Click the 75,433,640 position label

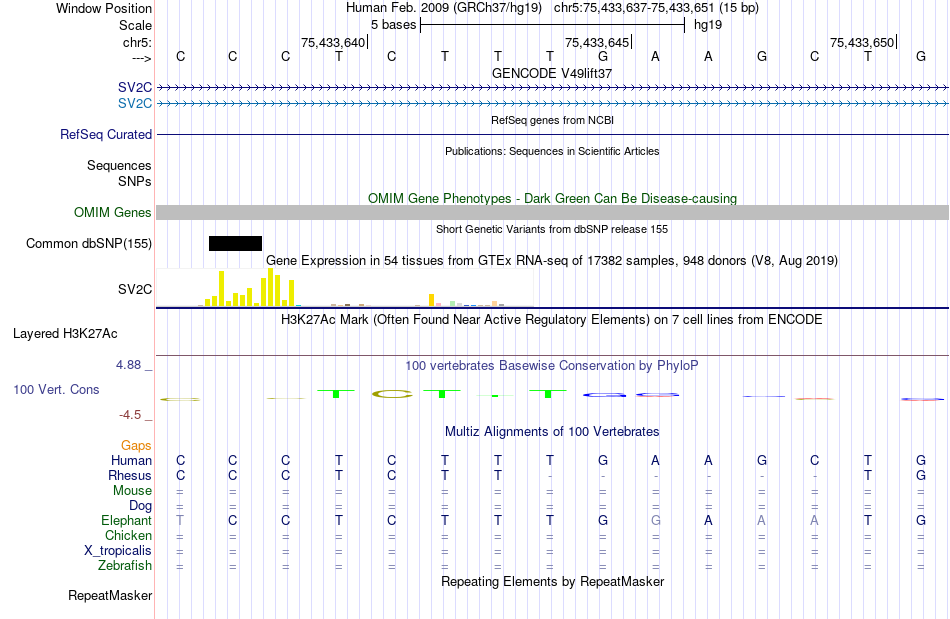click(333, 42)
